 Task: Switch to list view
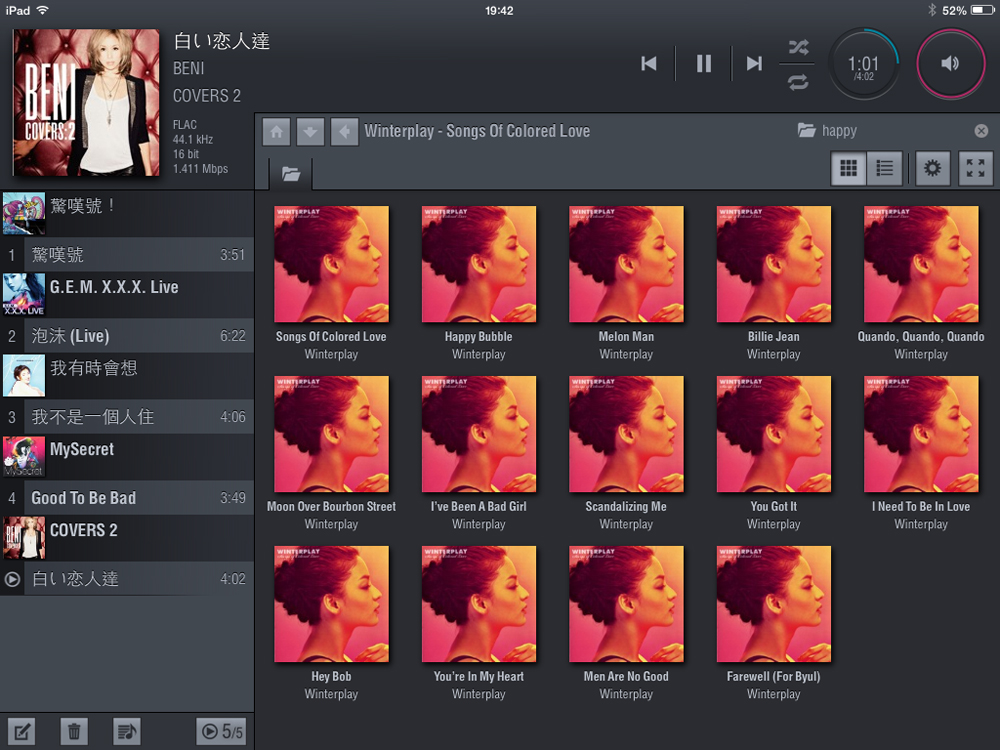point(885,168)
